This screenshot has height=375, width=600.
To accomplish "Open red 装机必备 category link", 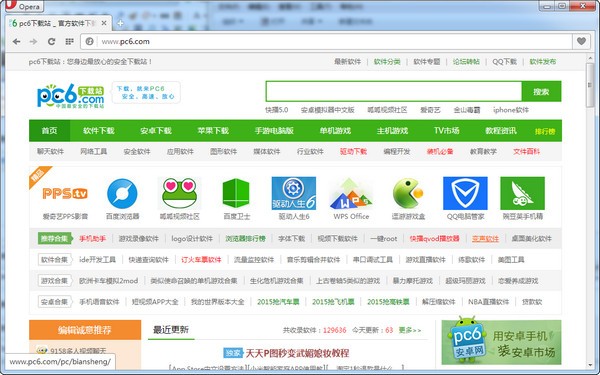I will [440, 152].
